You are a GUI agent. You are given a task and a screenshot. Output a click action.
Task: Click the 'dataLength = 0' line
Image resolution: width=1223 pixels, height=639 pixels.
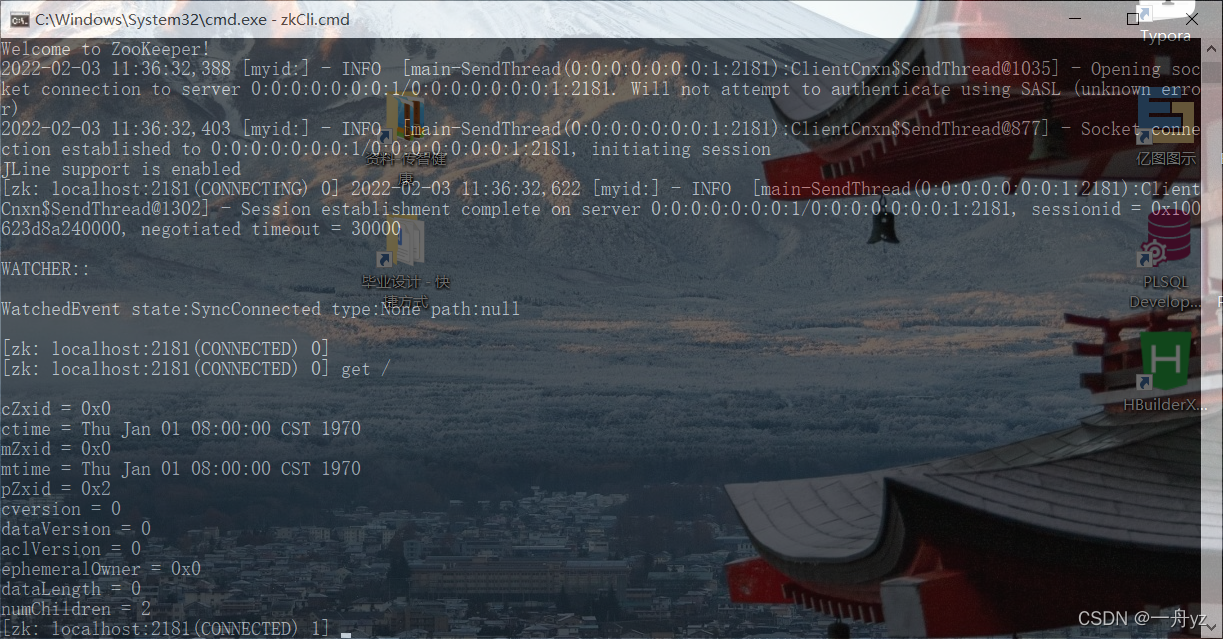[71, 589]
